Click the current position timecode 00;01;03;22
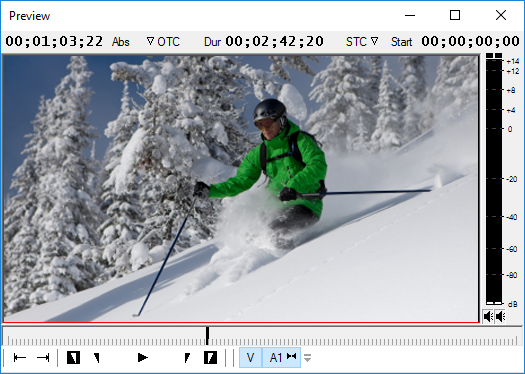The width and height of the screenshot is (525, 374). coord(54,42)
